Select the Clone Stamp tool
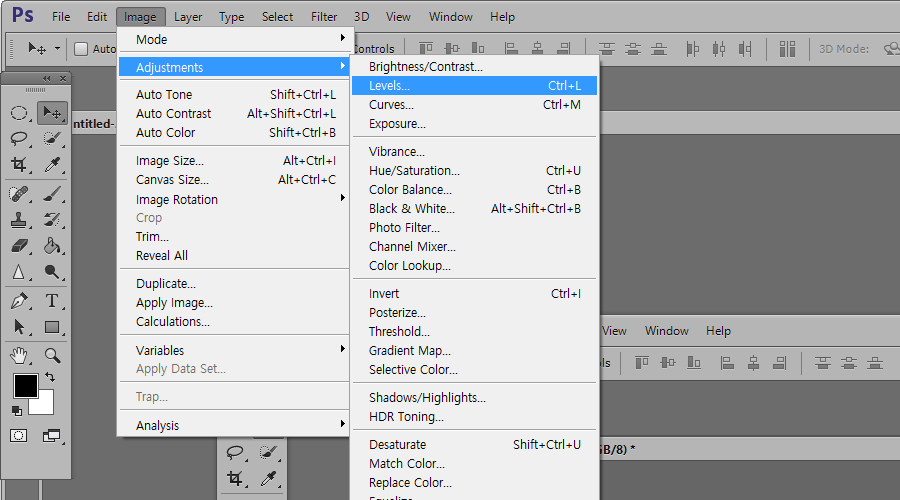 19,219
